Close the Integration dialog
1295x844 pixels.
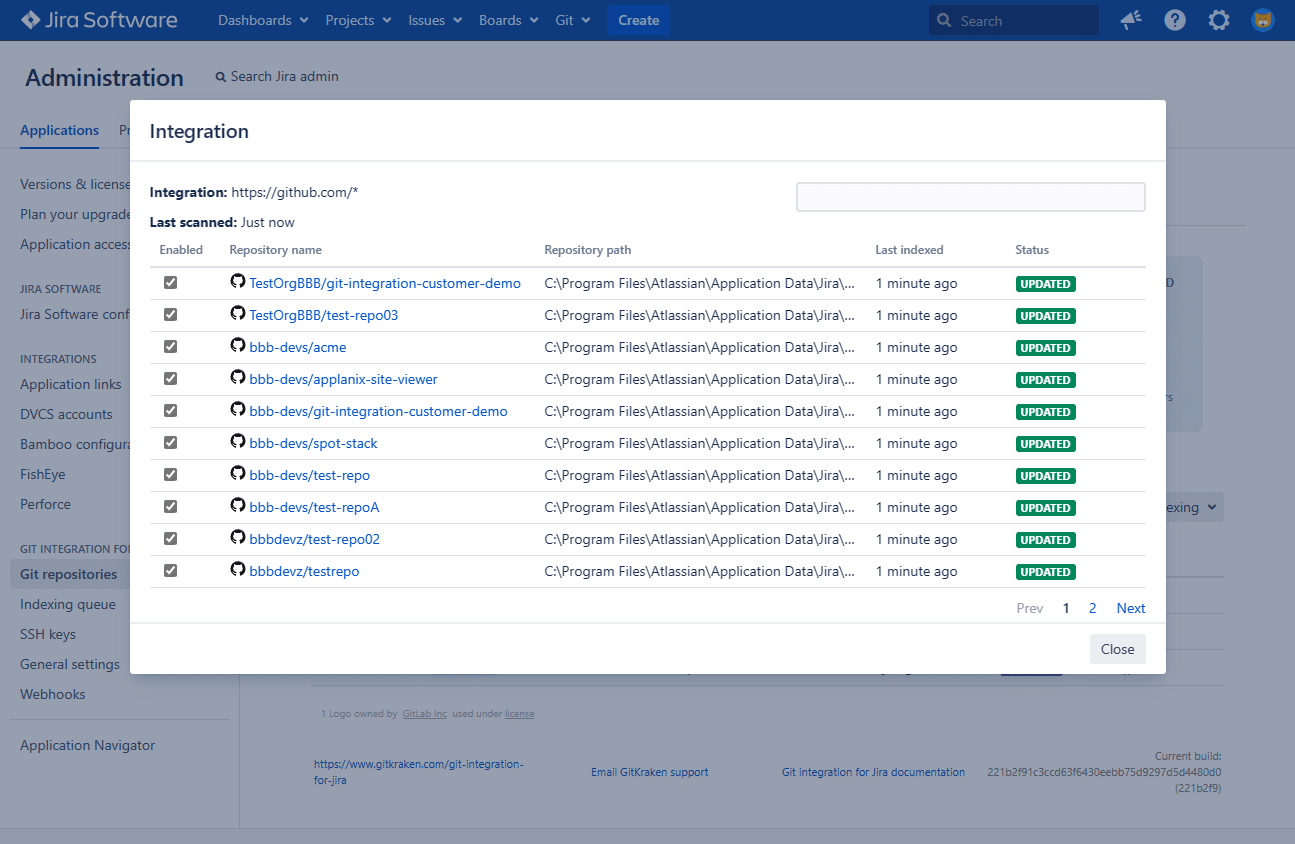pos(1117,649)
